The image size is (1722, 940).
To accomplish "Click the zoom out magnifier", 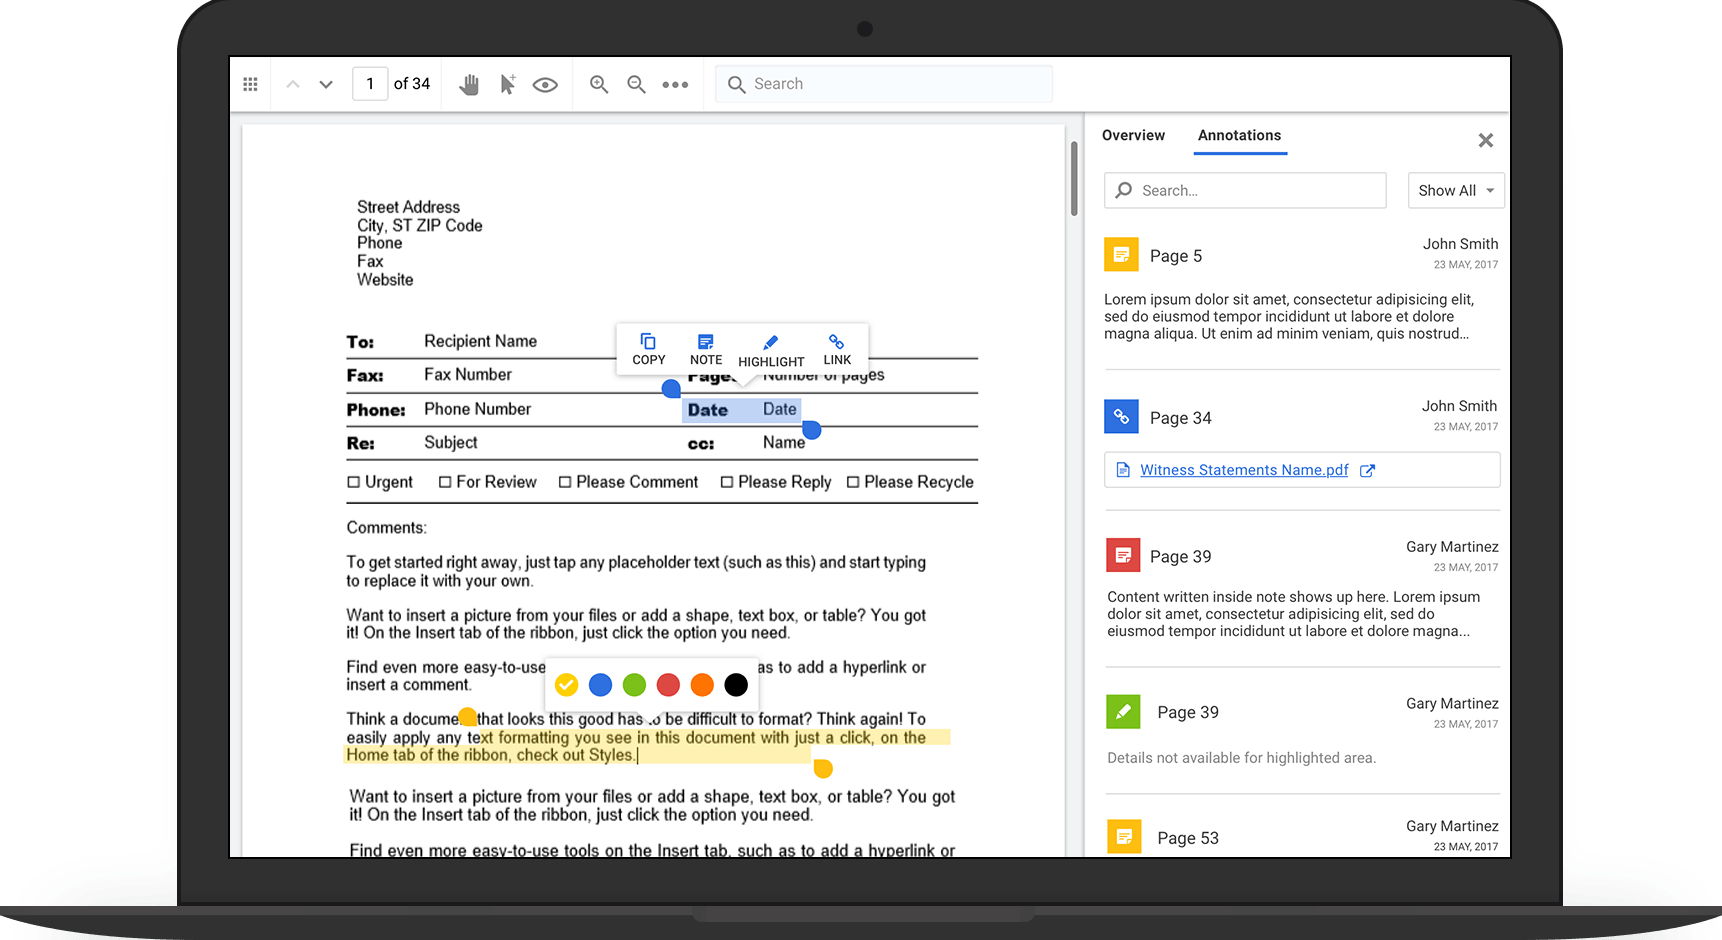I will click(636, 85).
